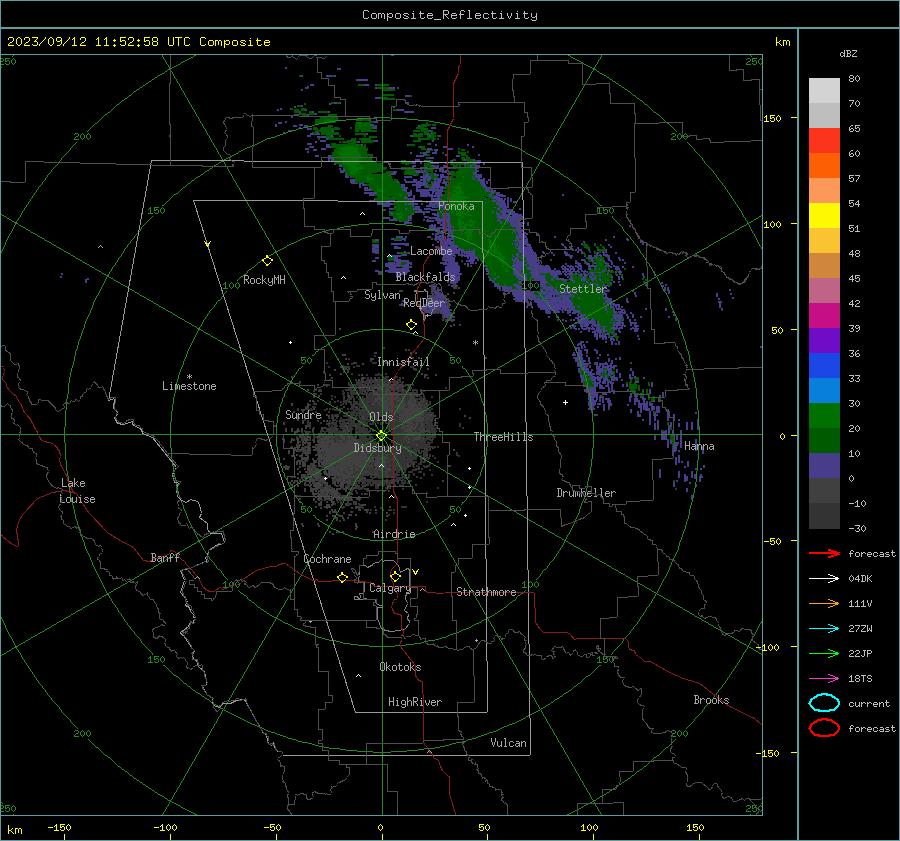Click the purple 39–36 dBZ swatch
The image size is (900, 841).
tap(824, 340)
